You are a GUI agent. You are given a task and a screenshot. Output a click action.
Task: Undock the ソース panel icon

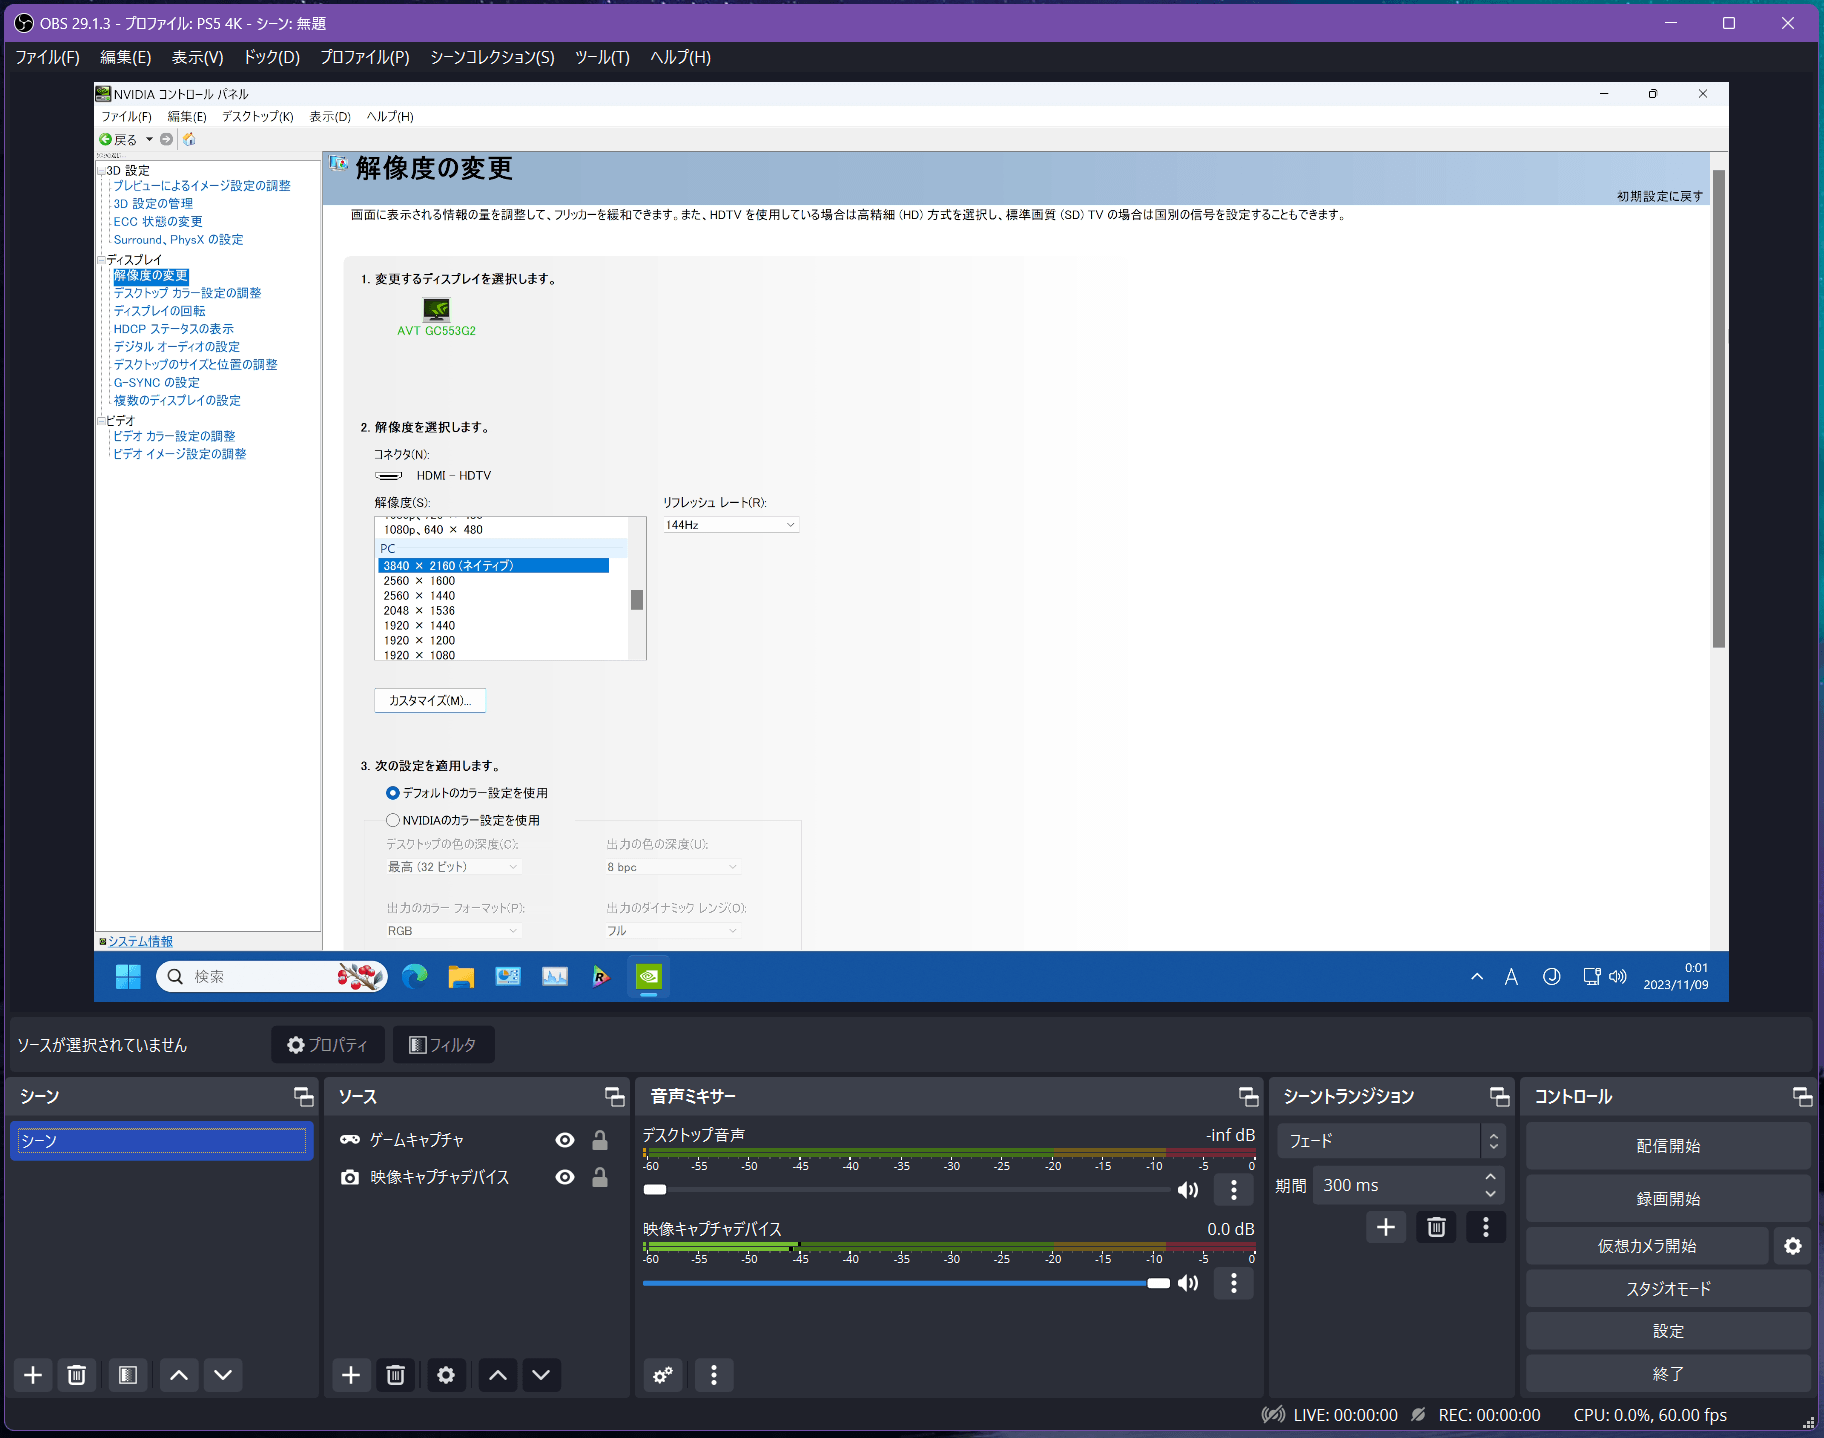coord(615,1097)
